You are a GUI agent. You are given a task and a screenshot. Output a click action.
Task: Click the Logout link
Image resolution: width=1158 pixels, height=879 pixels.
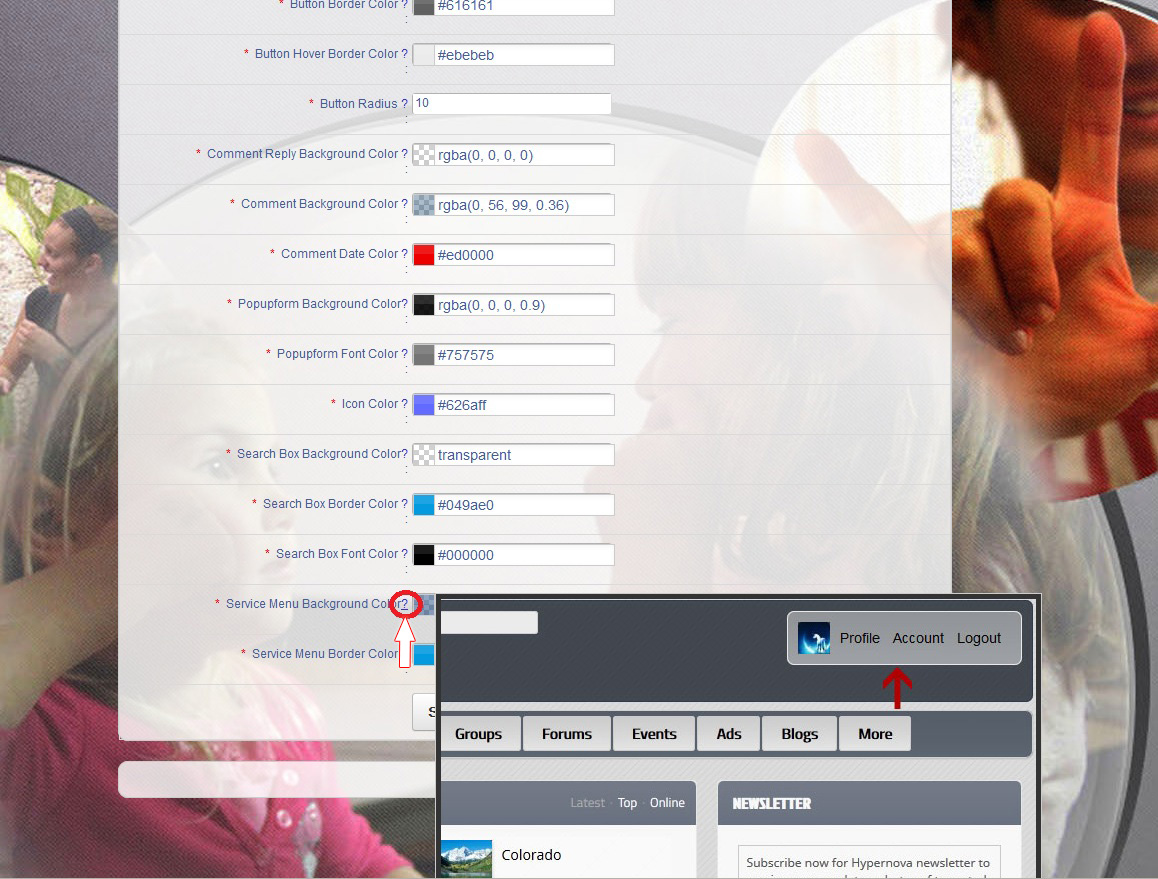[x=978, y=638]
